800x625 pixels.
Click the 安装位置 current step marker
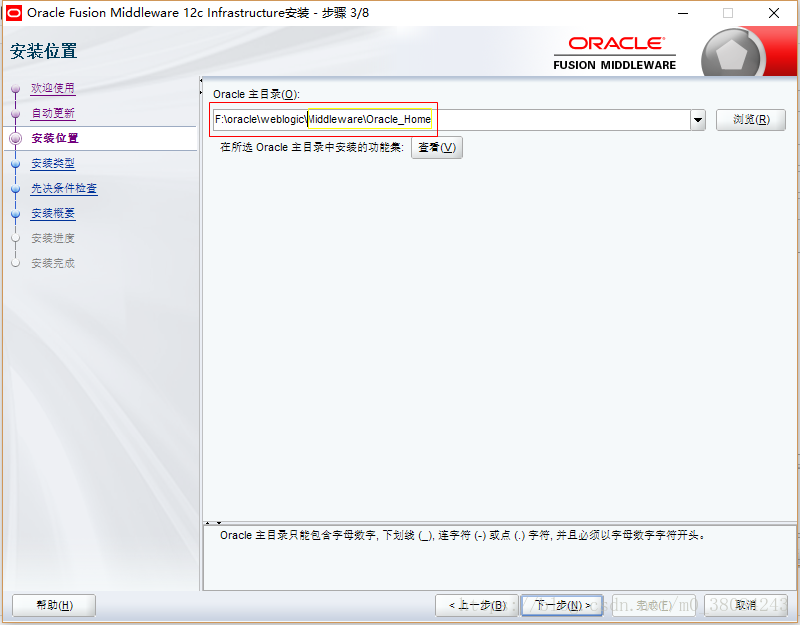[x=16, y=138]
